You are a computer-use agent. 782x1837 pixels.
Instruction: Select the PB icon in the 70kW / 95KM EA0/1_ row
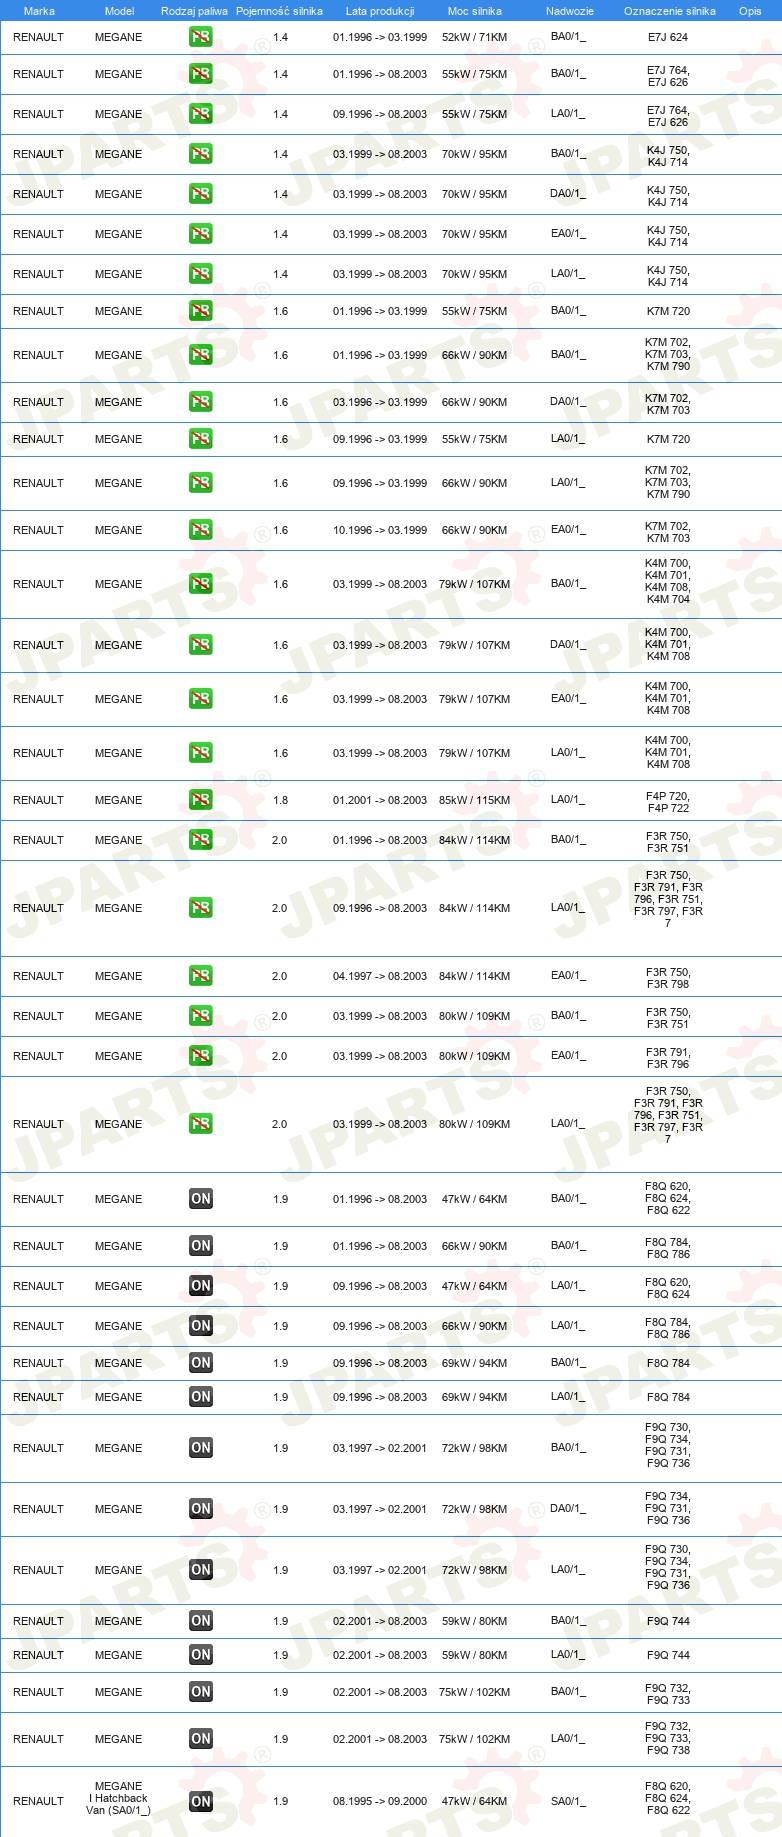pos(201,234)
